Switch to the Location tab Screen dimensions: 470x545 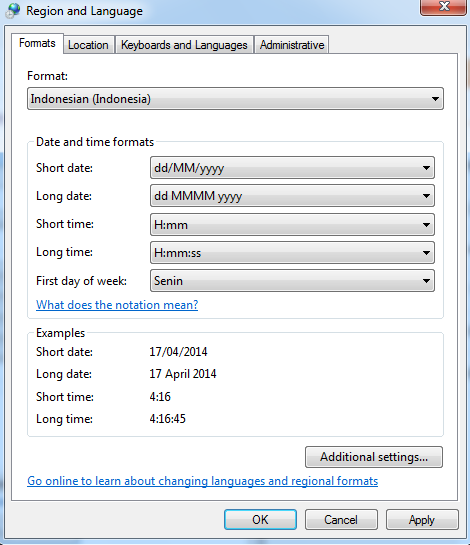tap(88, 45)
